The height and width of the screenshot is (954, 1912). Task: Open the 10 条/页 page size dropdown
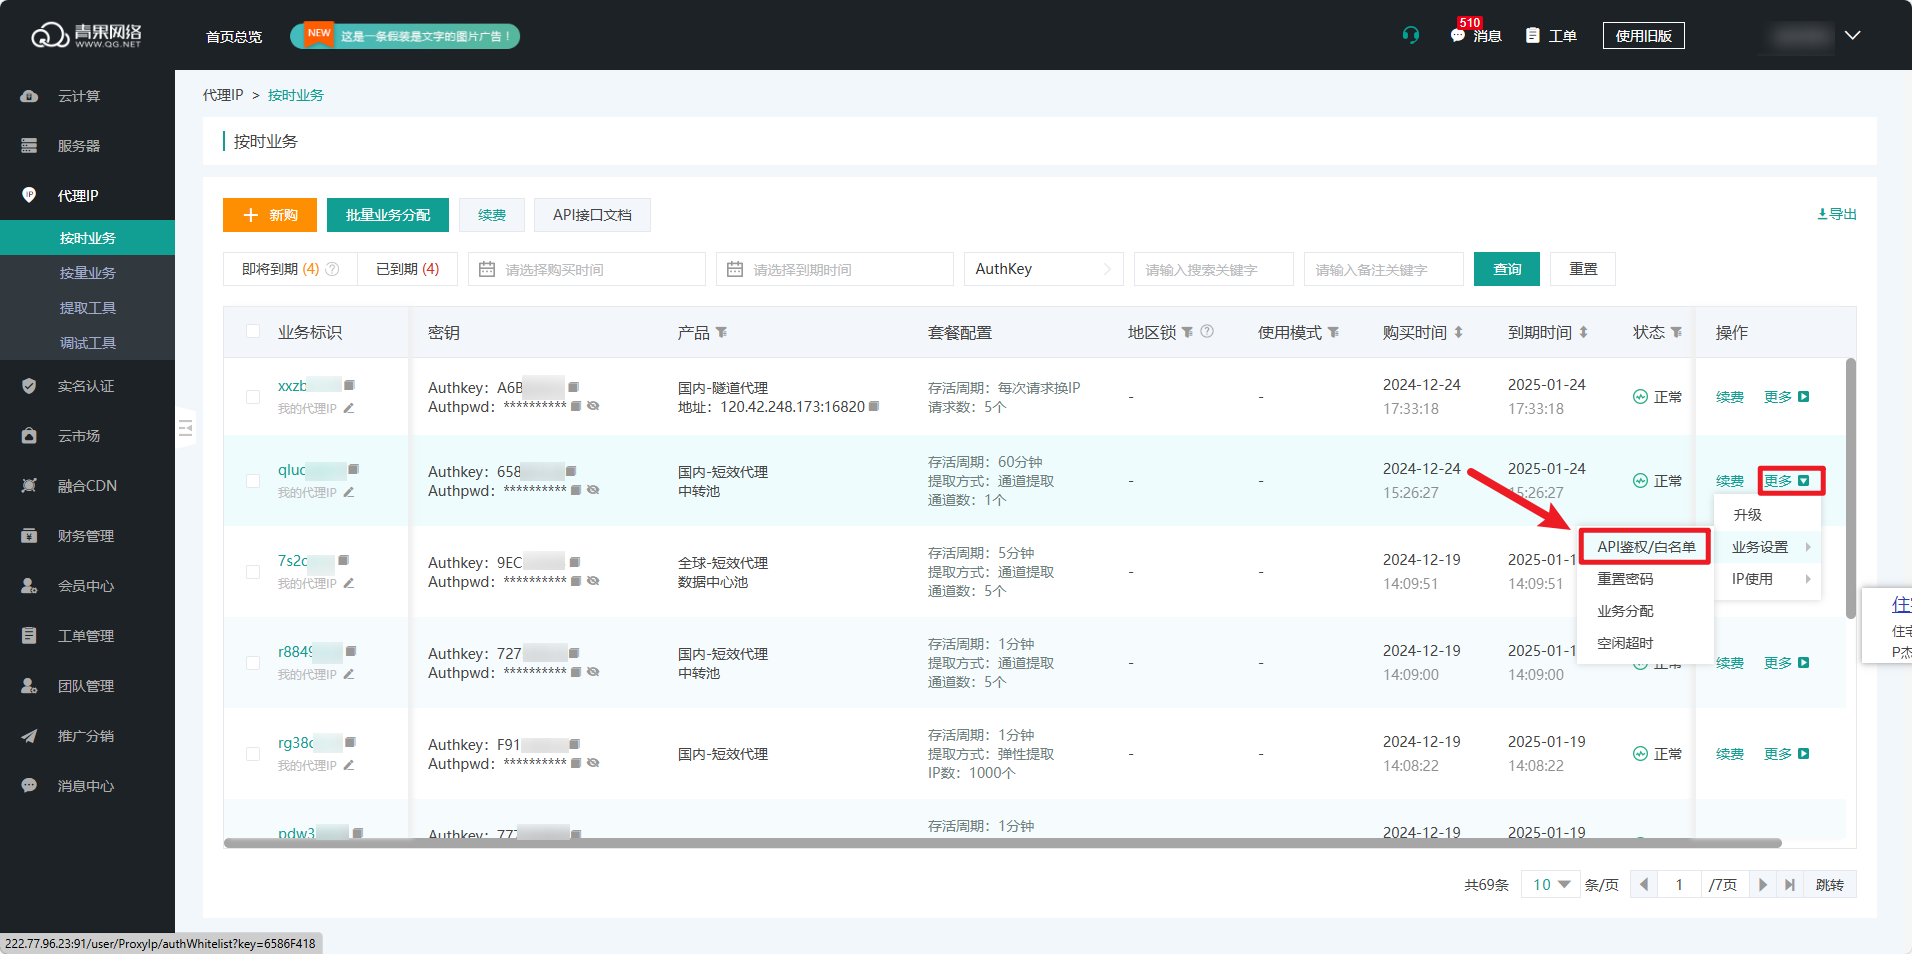point(1551,885)
